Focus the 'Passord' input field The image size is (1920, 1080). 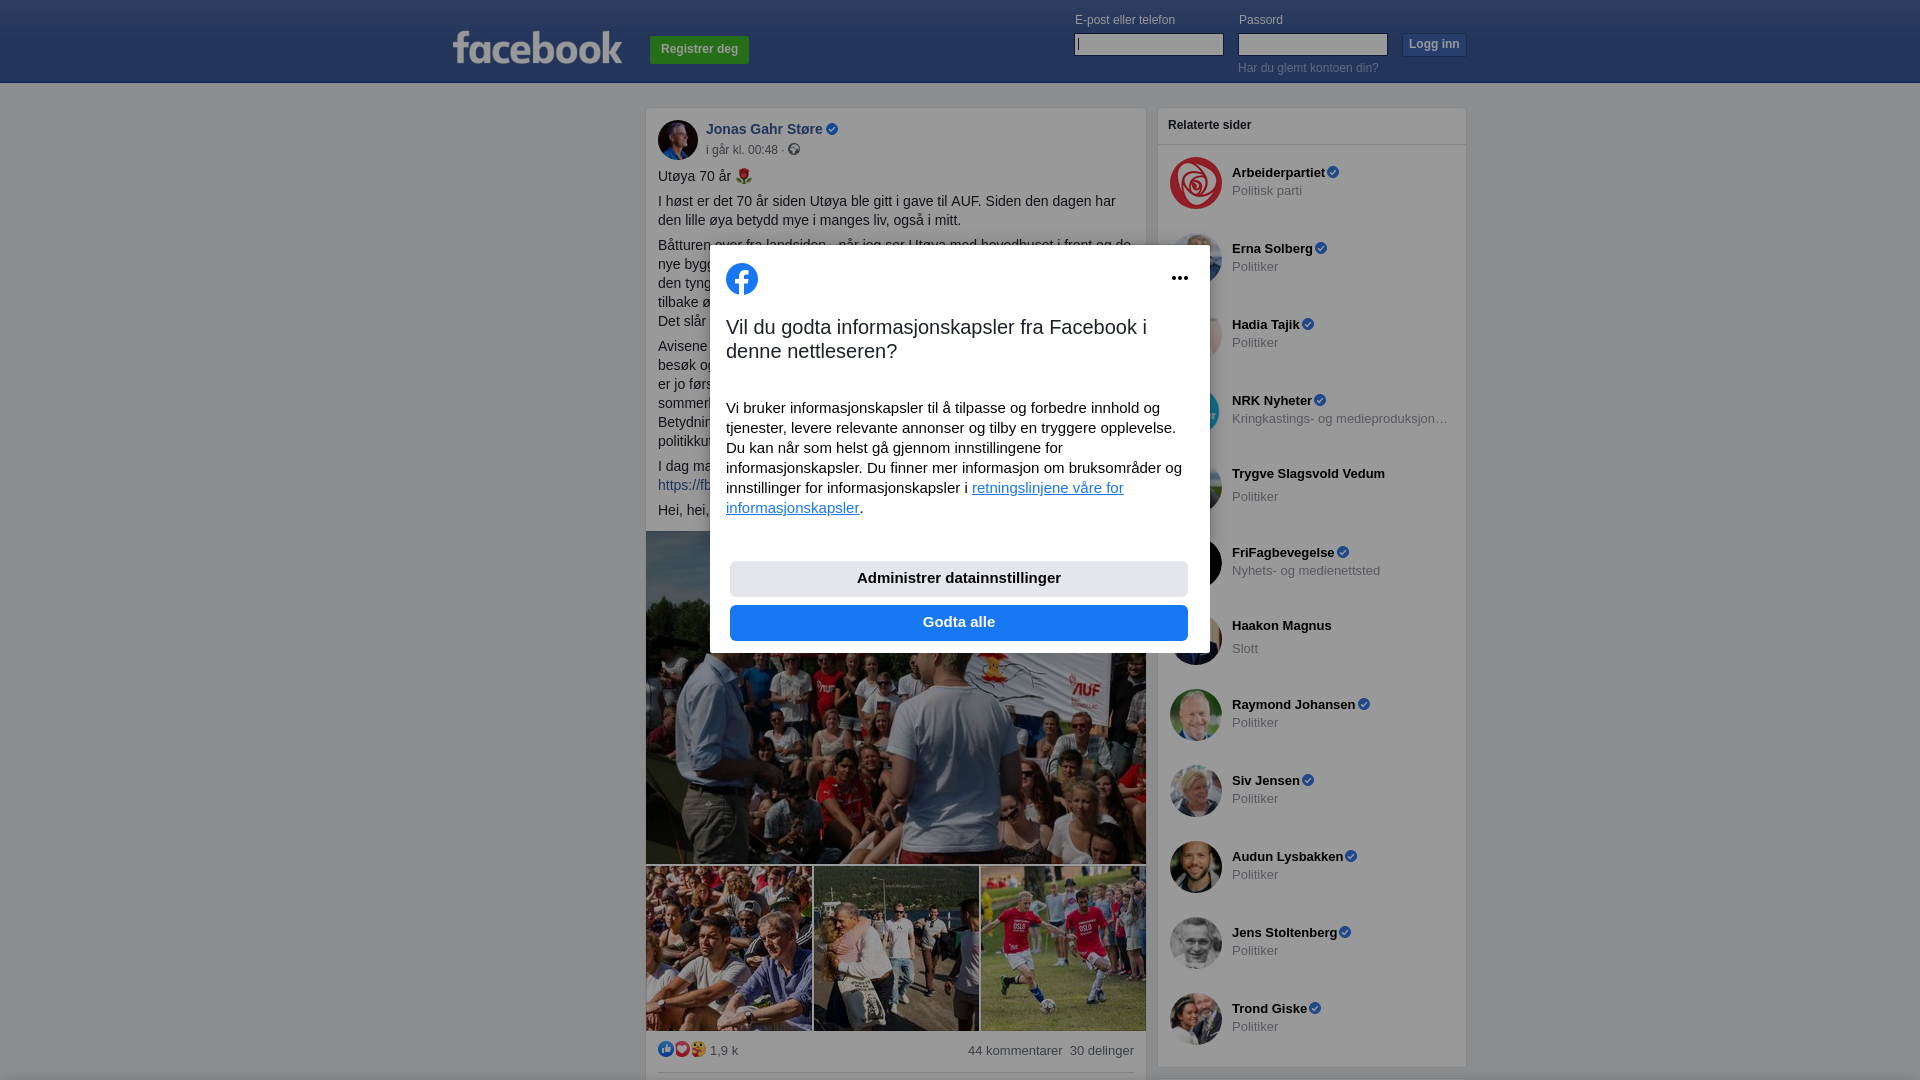[1313, 44]
